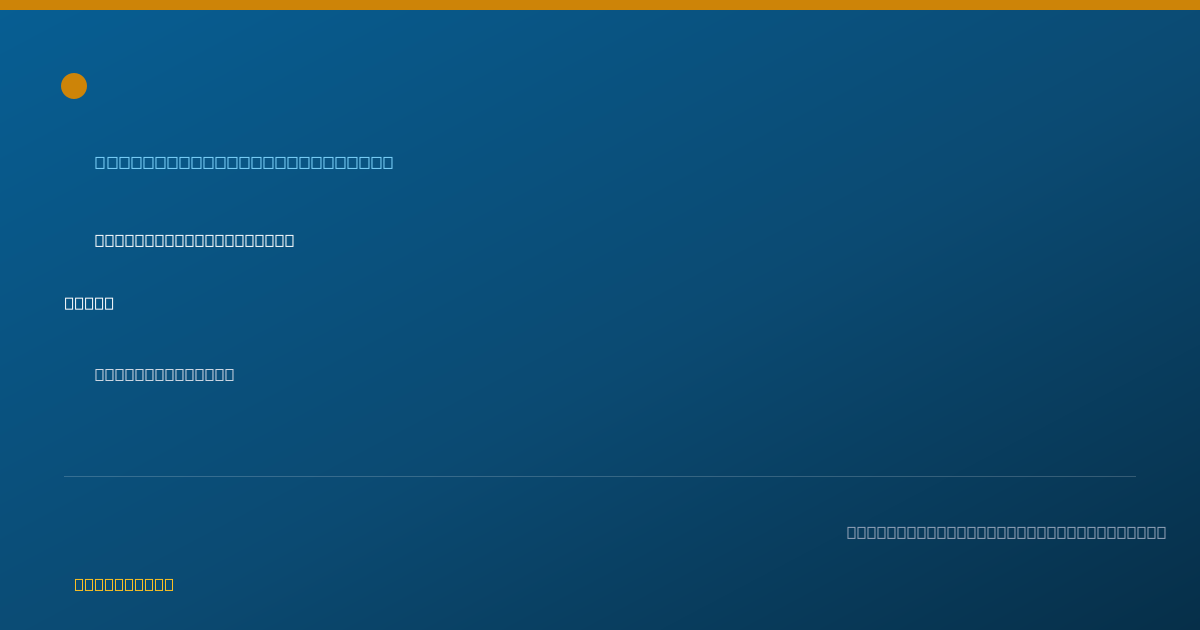Click the orange accent bar
The image size is (1200, 630).
pyautogui.click(x=600, y=5)
